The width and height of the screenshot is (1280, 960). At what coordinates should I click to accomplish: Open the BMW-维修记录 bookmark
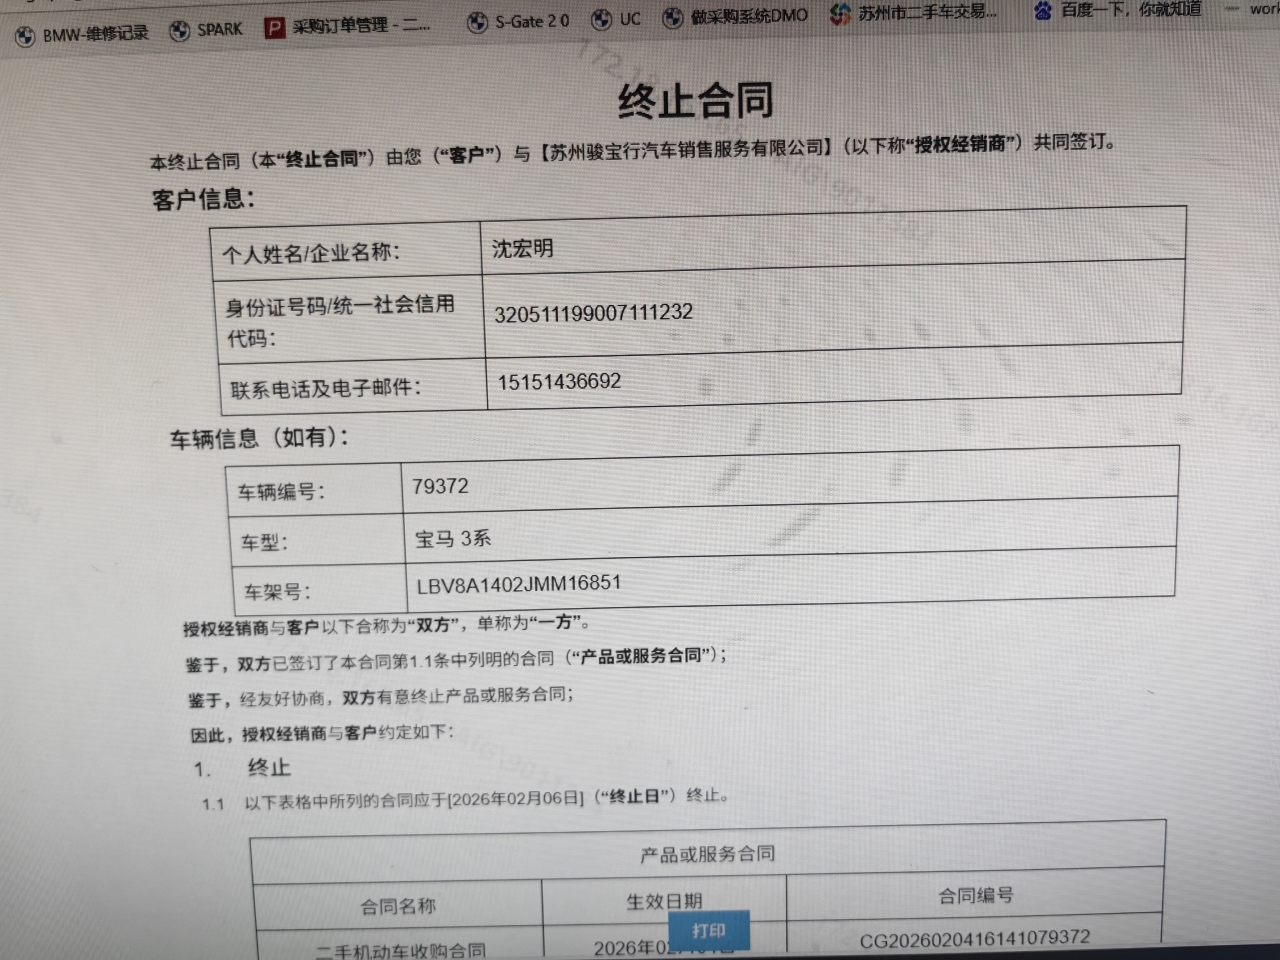[84, 34]
